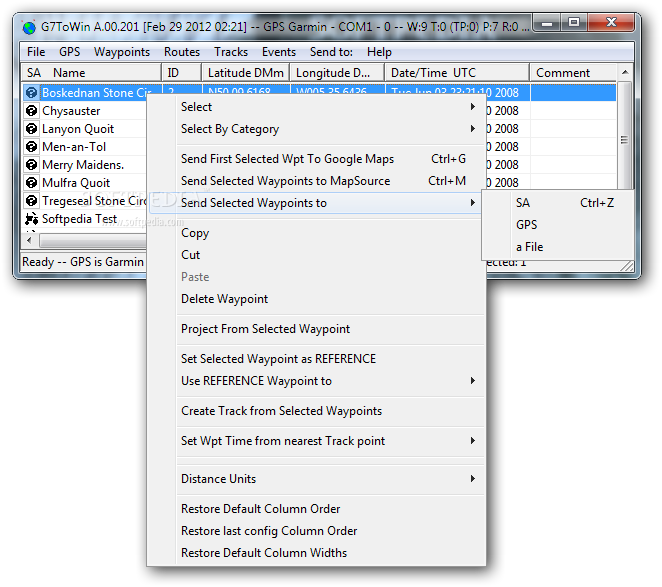Sort by the Comment column header

tap(573, 73)
